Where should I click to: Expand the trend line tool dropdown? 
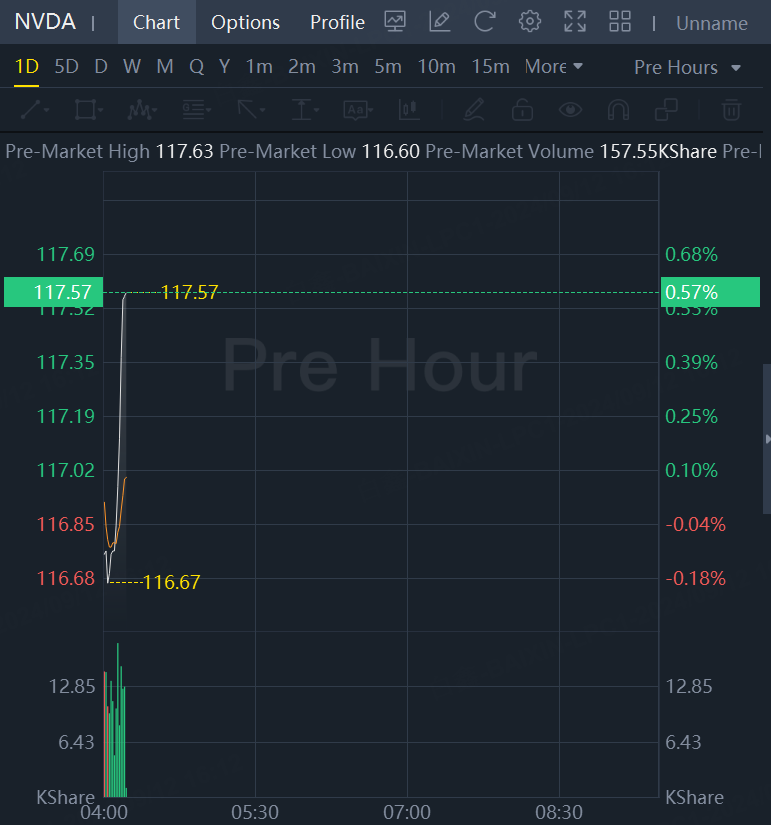35,109
